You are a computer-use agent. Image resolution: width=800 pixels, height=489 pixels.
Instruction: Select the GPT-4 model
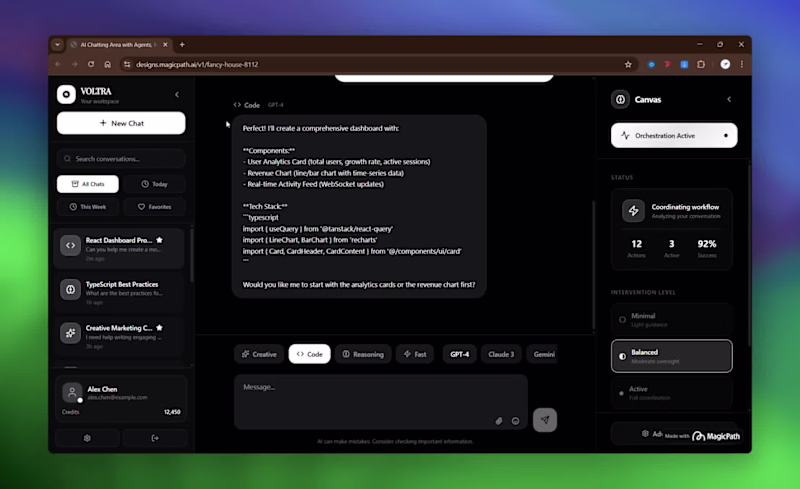[x=459, y=354]
